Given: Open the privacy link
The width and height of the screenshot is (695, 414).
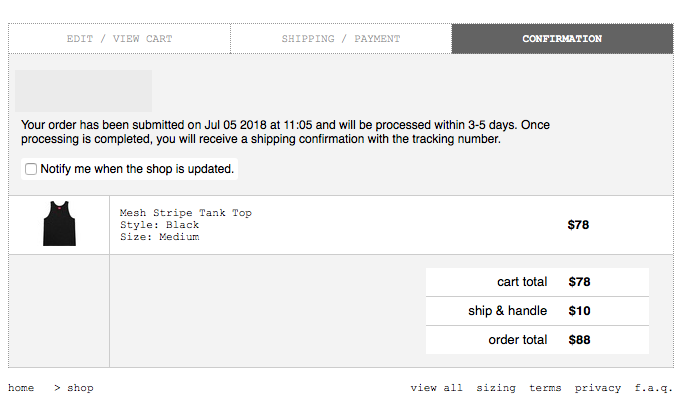Looking at the screenshot, I should click(x=597, y=388).
